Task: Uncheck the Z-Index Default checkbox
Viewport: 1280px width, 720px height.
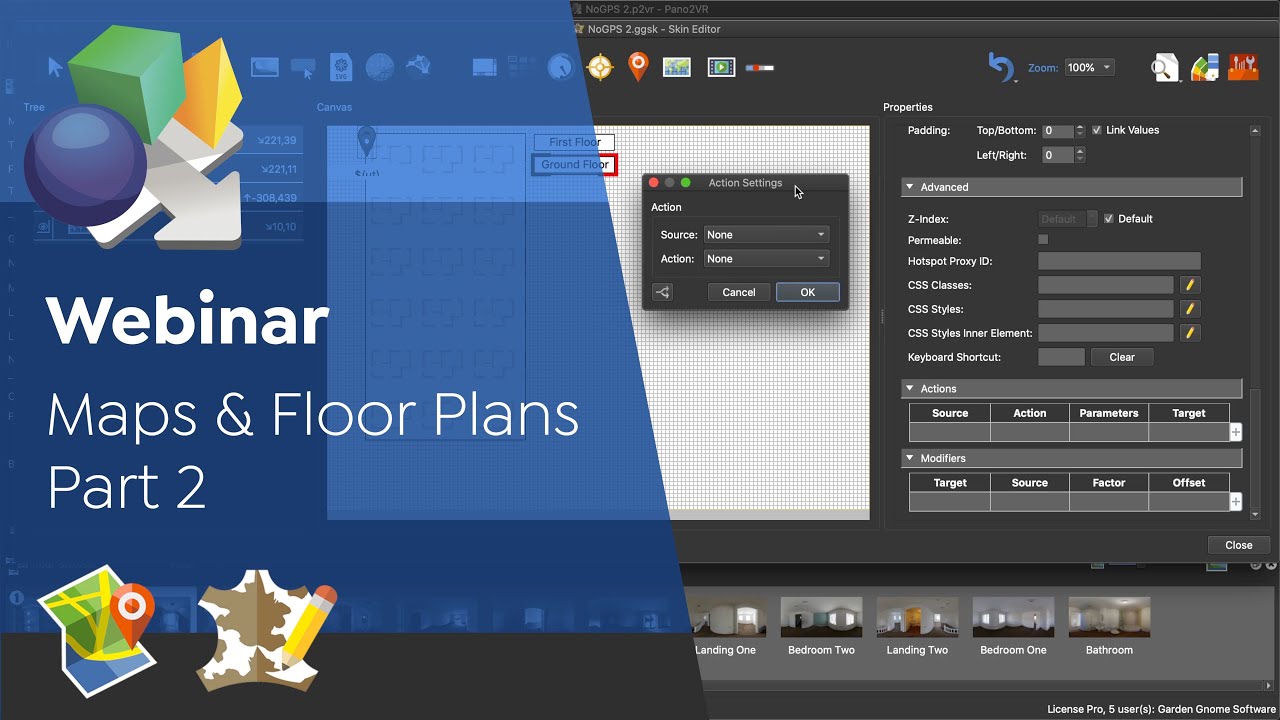Action: click(x=1109, y=218)
